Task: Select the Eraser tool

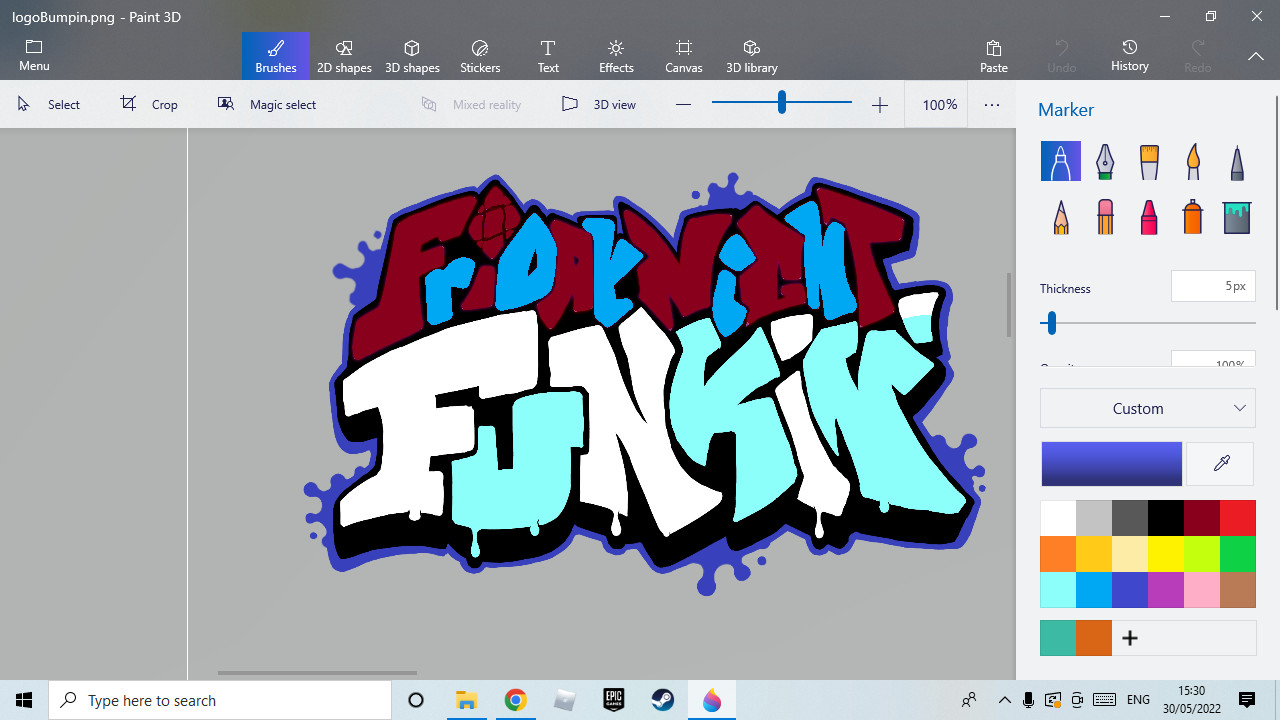Action: click(1105, 216)
